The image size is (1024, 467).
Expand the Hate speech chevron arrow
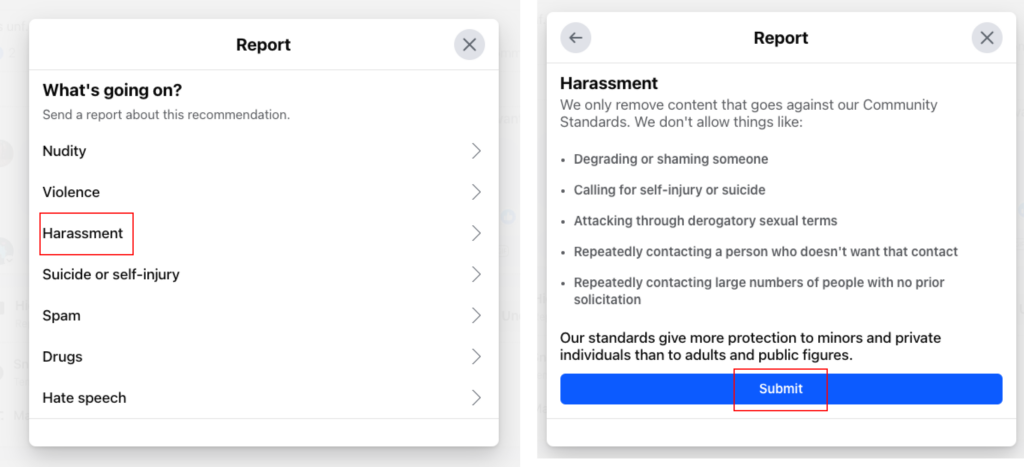[x=476, y=397]
